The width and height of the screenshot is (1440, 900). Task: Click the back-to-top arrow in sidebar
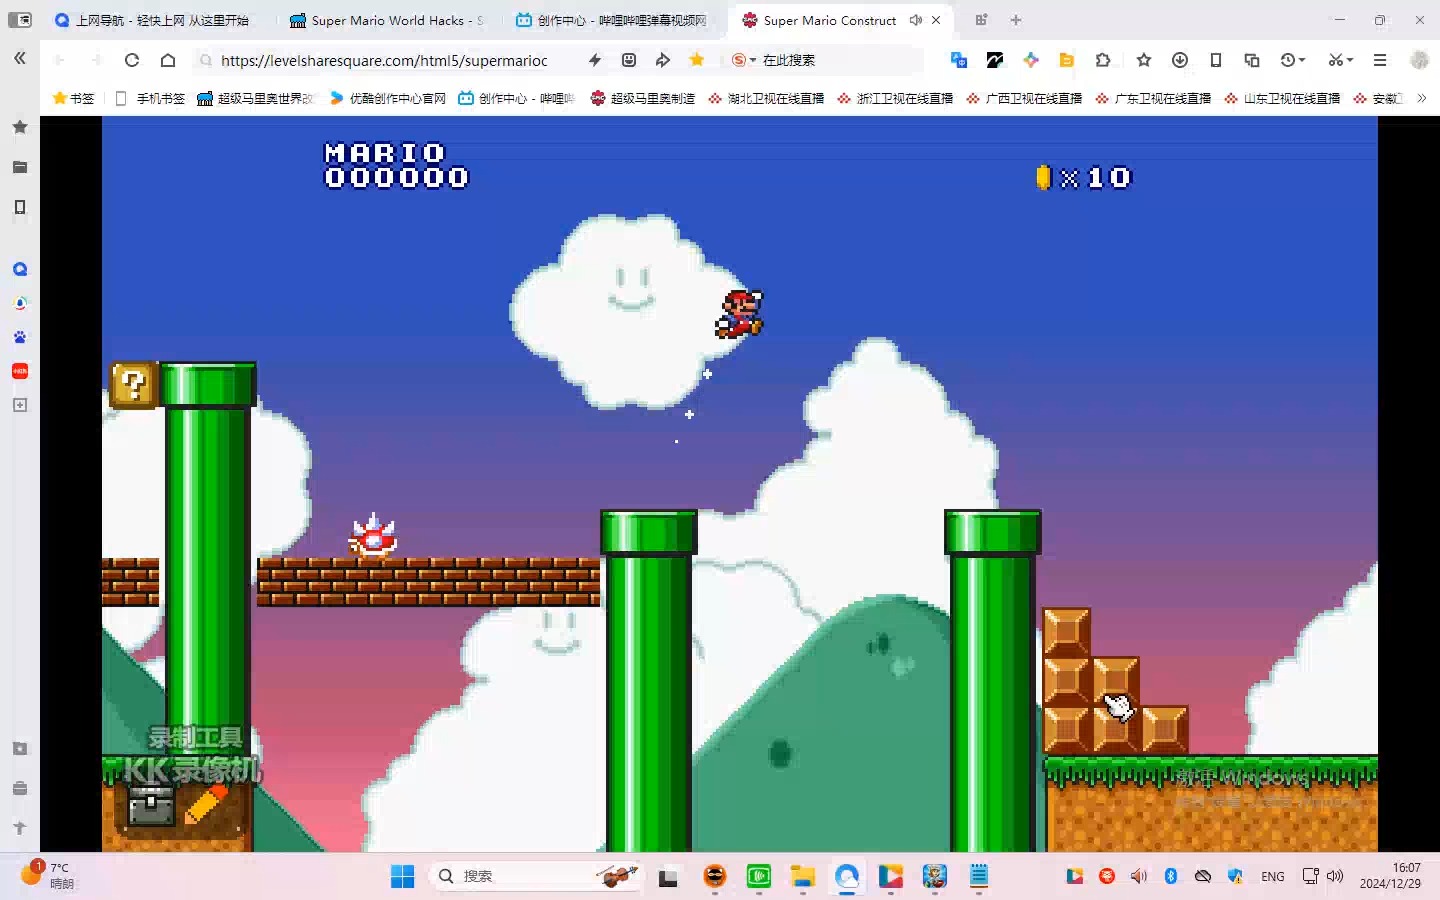[20, 828]
